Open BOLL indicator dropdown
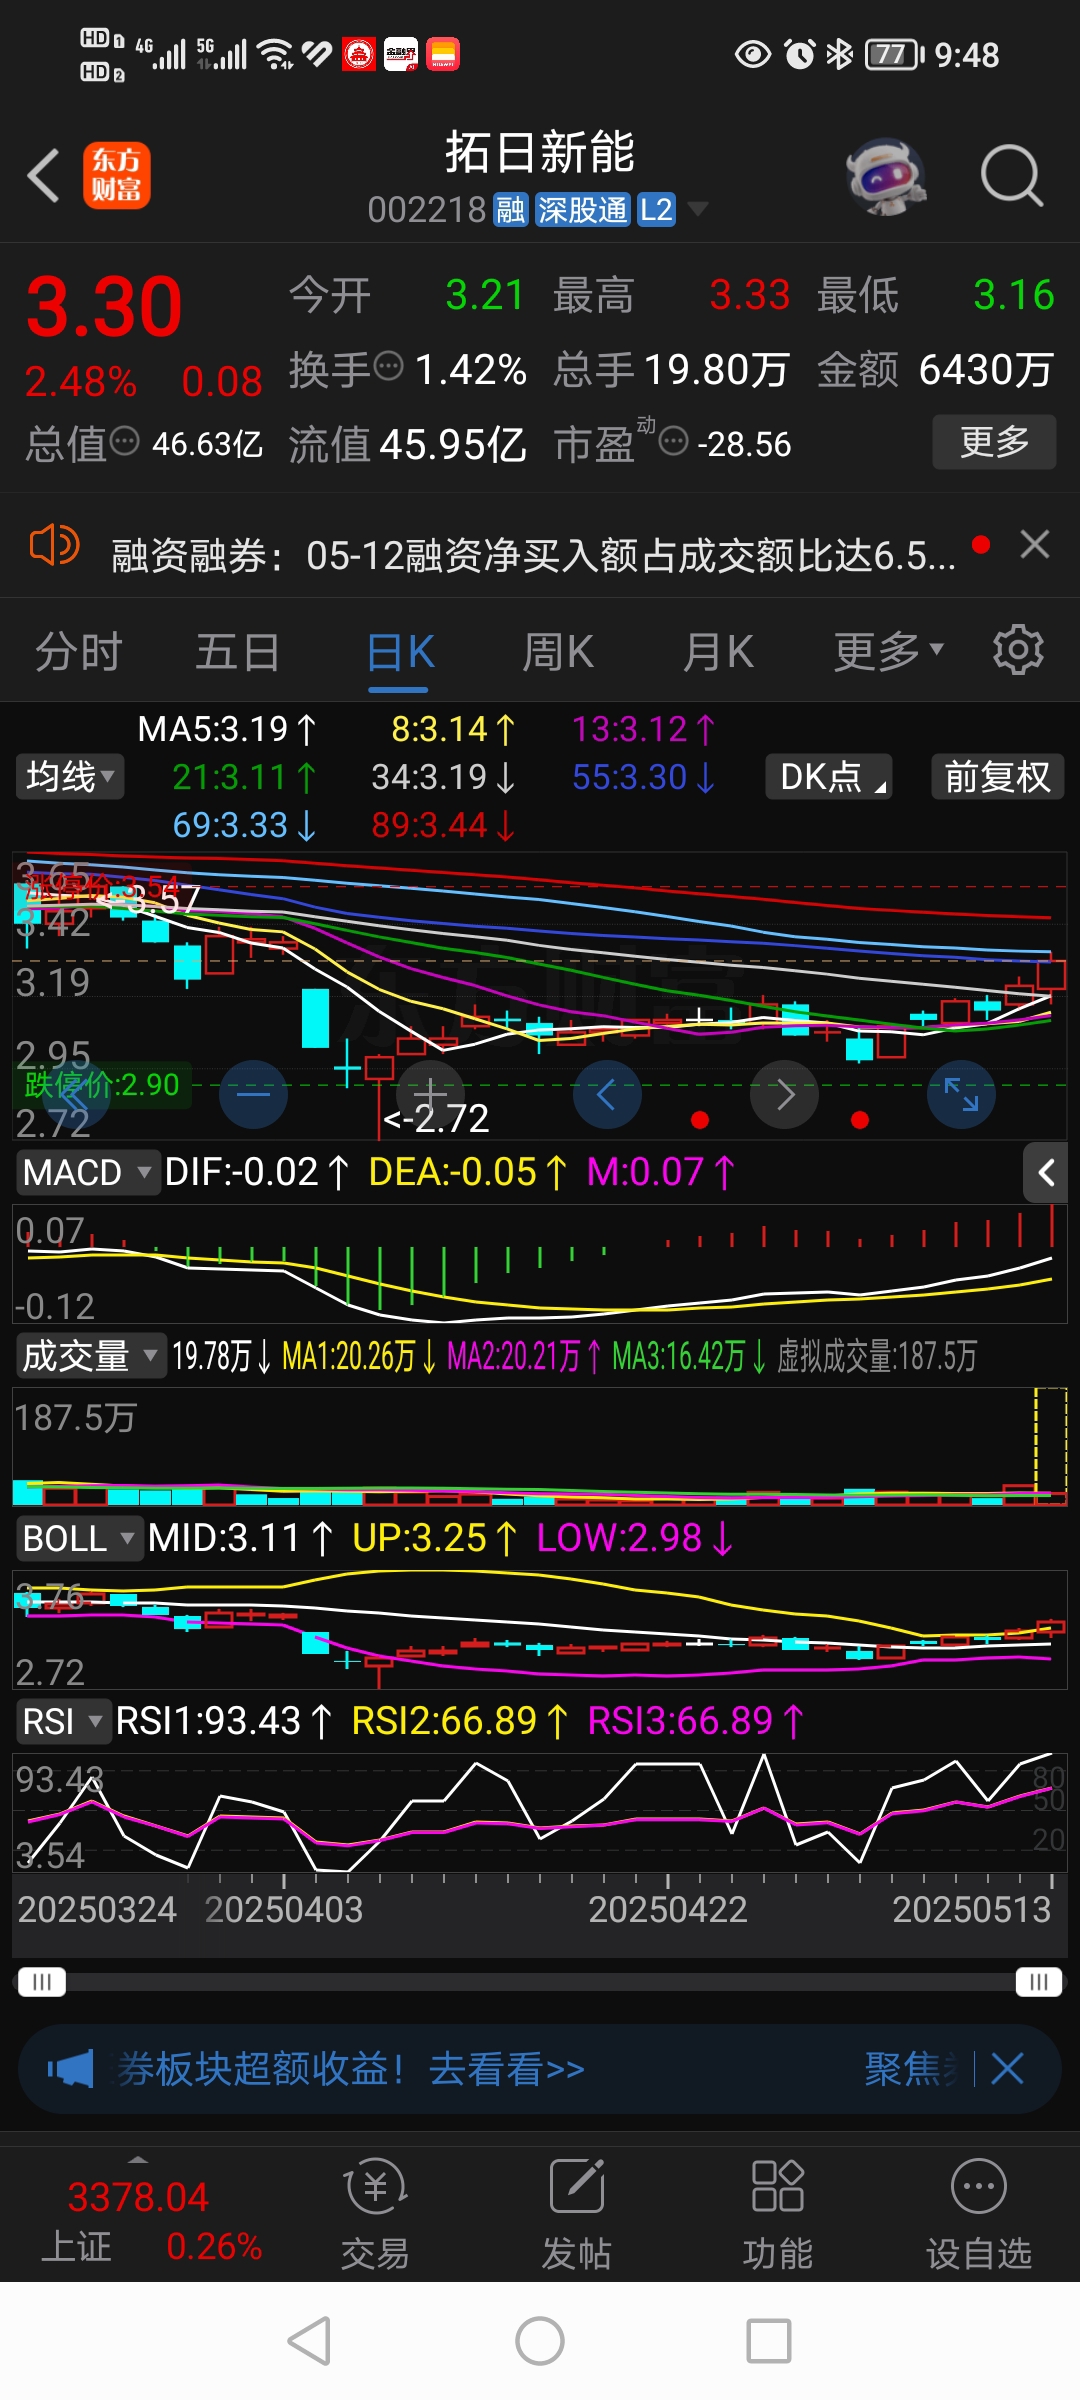Image resolution: width=1080 pixels, height=2400 pixels. point(80,1538)
